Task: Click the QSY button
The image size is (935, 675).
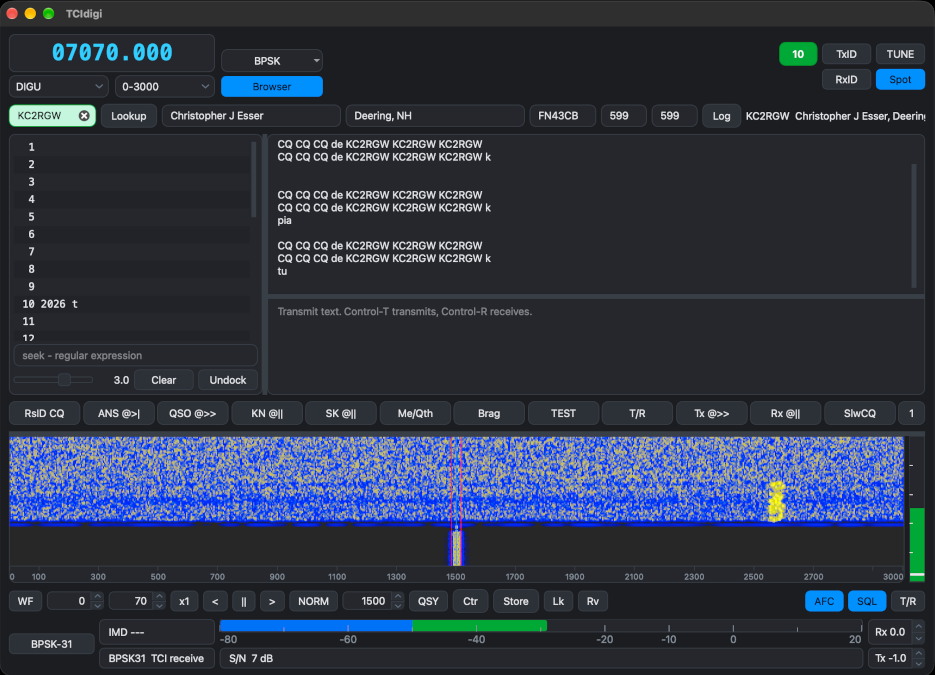Action: 428,601
